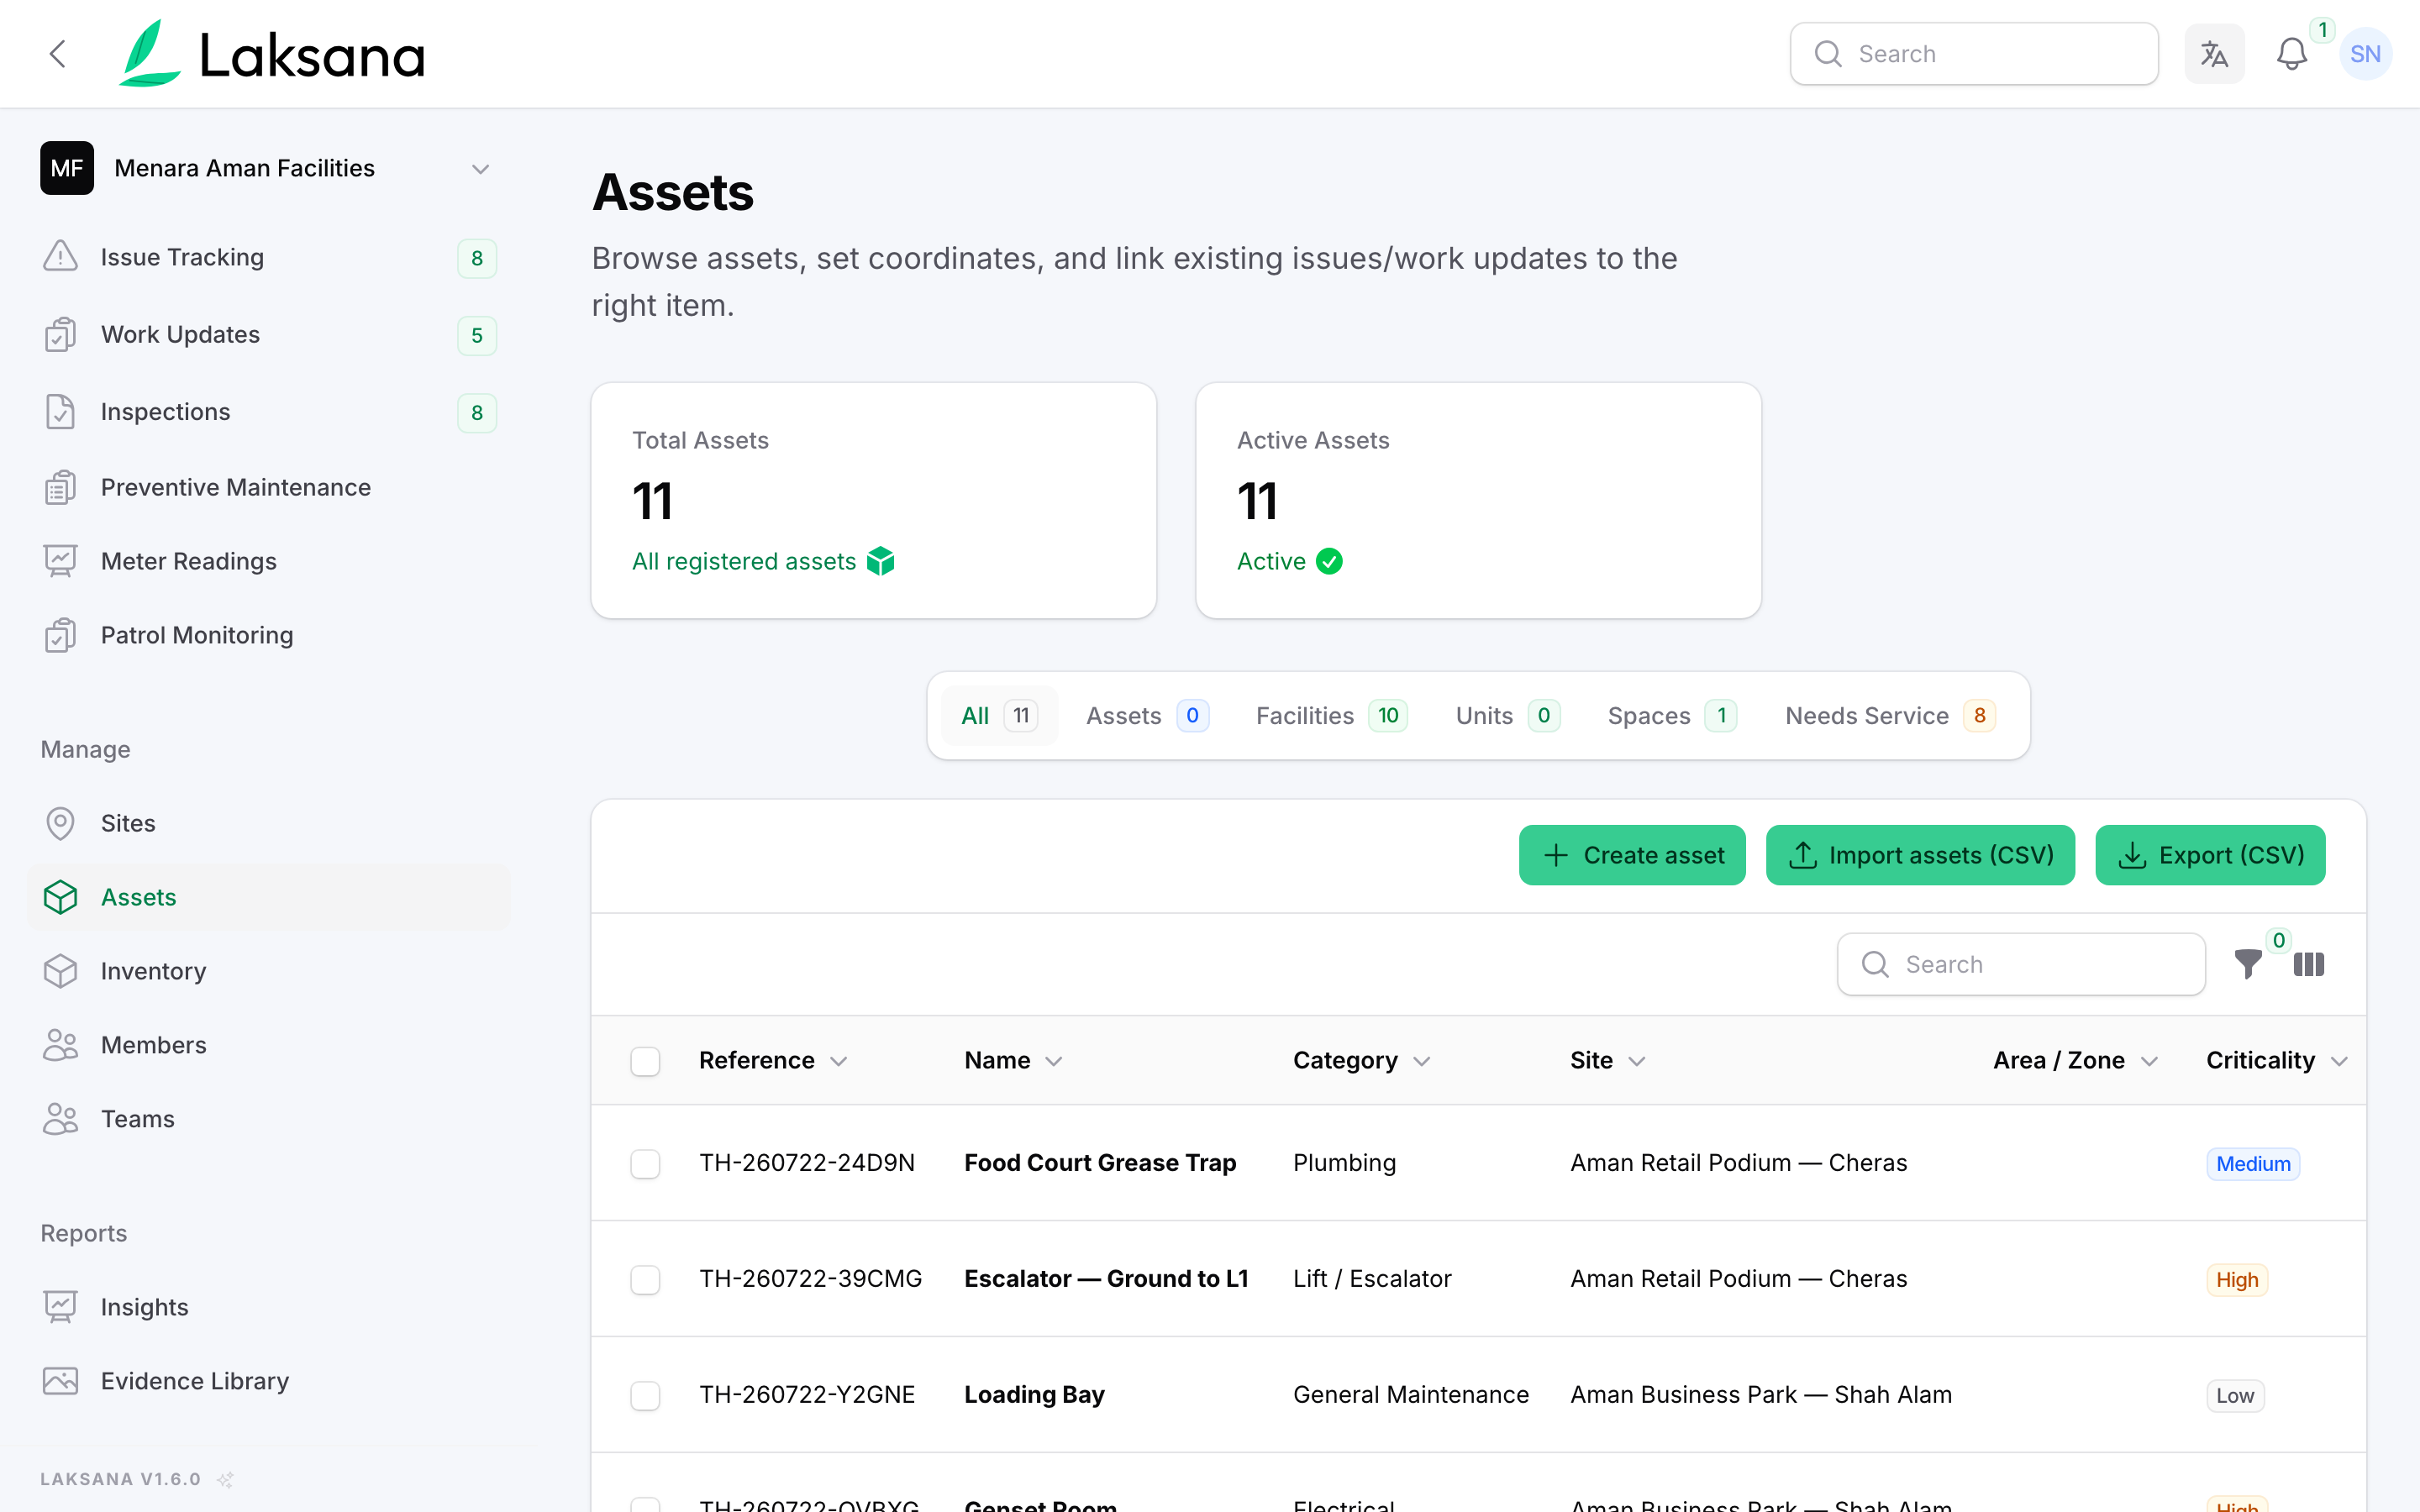Select the All tab
2420x1512 pixels.
(999, 716)
